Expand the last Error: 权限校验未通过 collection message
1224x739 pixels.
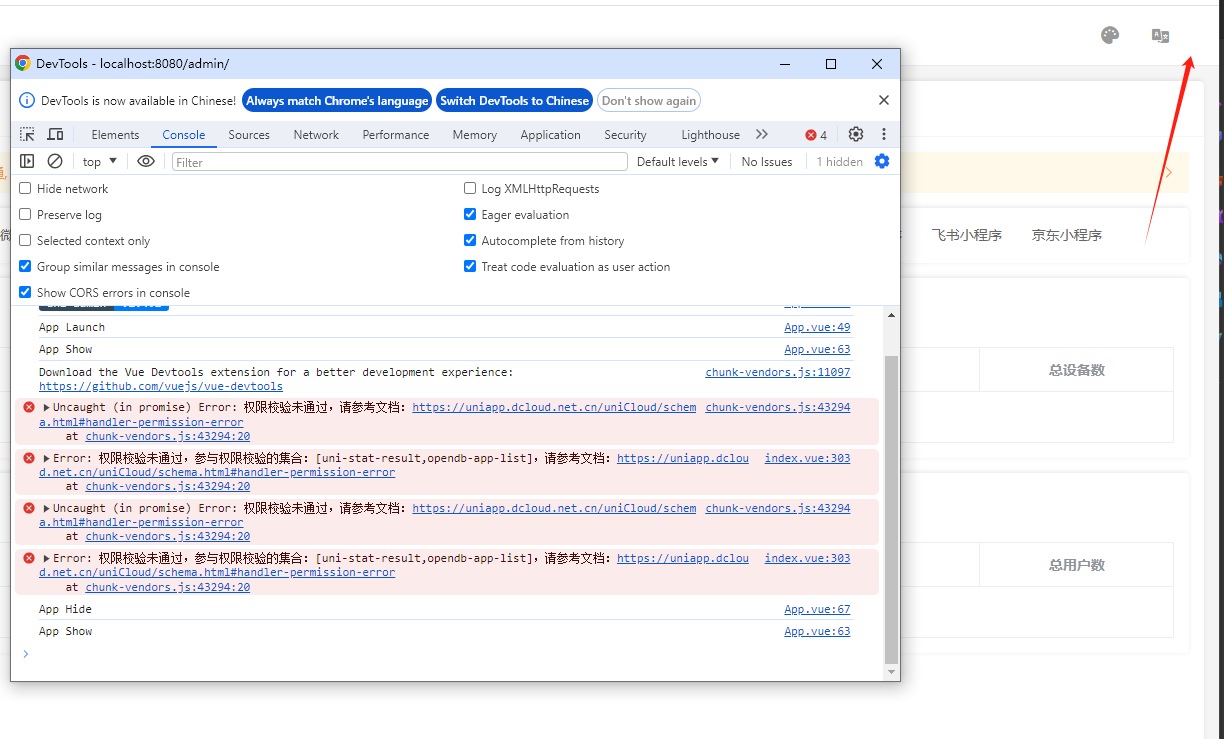(46, 558)
